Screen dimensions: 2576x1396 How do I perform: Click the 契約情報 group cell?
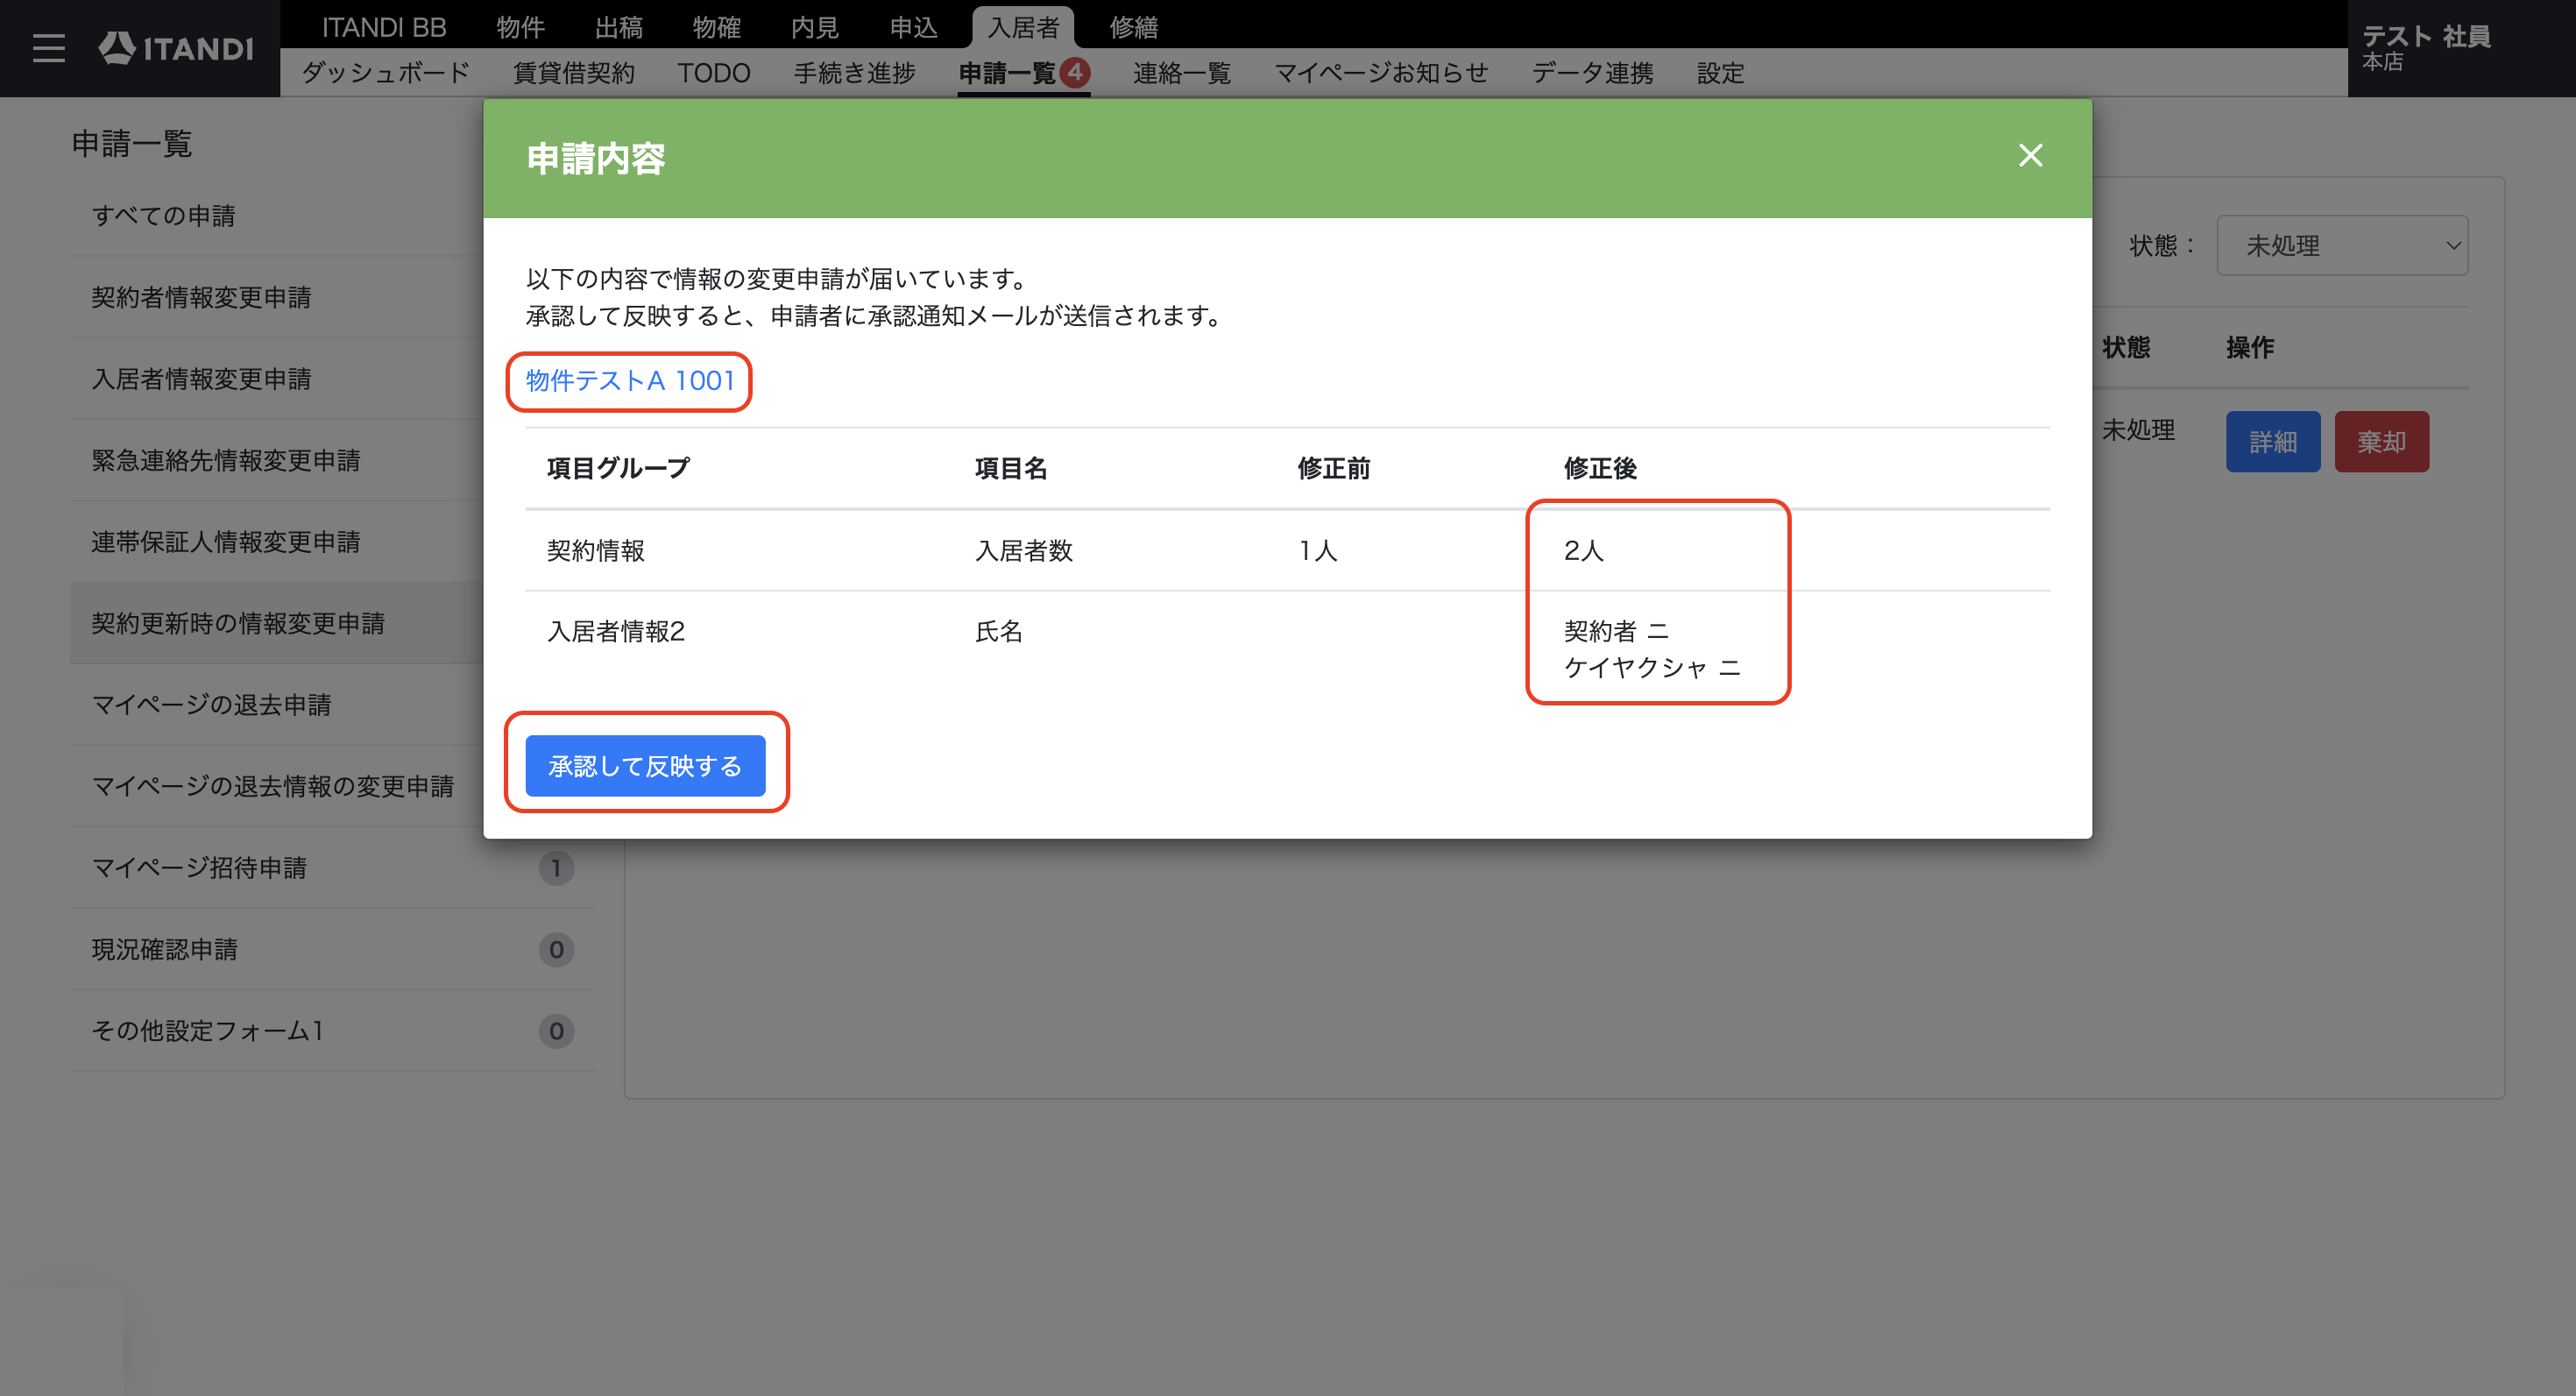(595, 550)
